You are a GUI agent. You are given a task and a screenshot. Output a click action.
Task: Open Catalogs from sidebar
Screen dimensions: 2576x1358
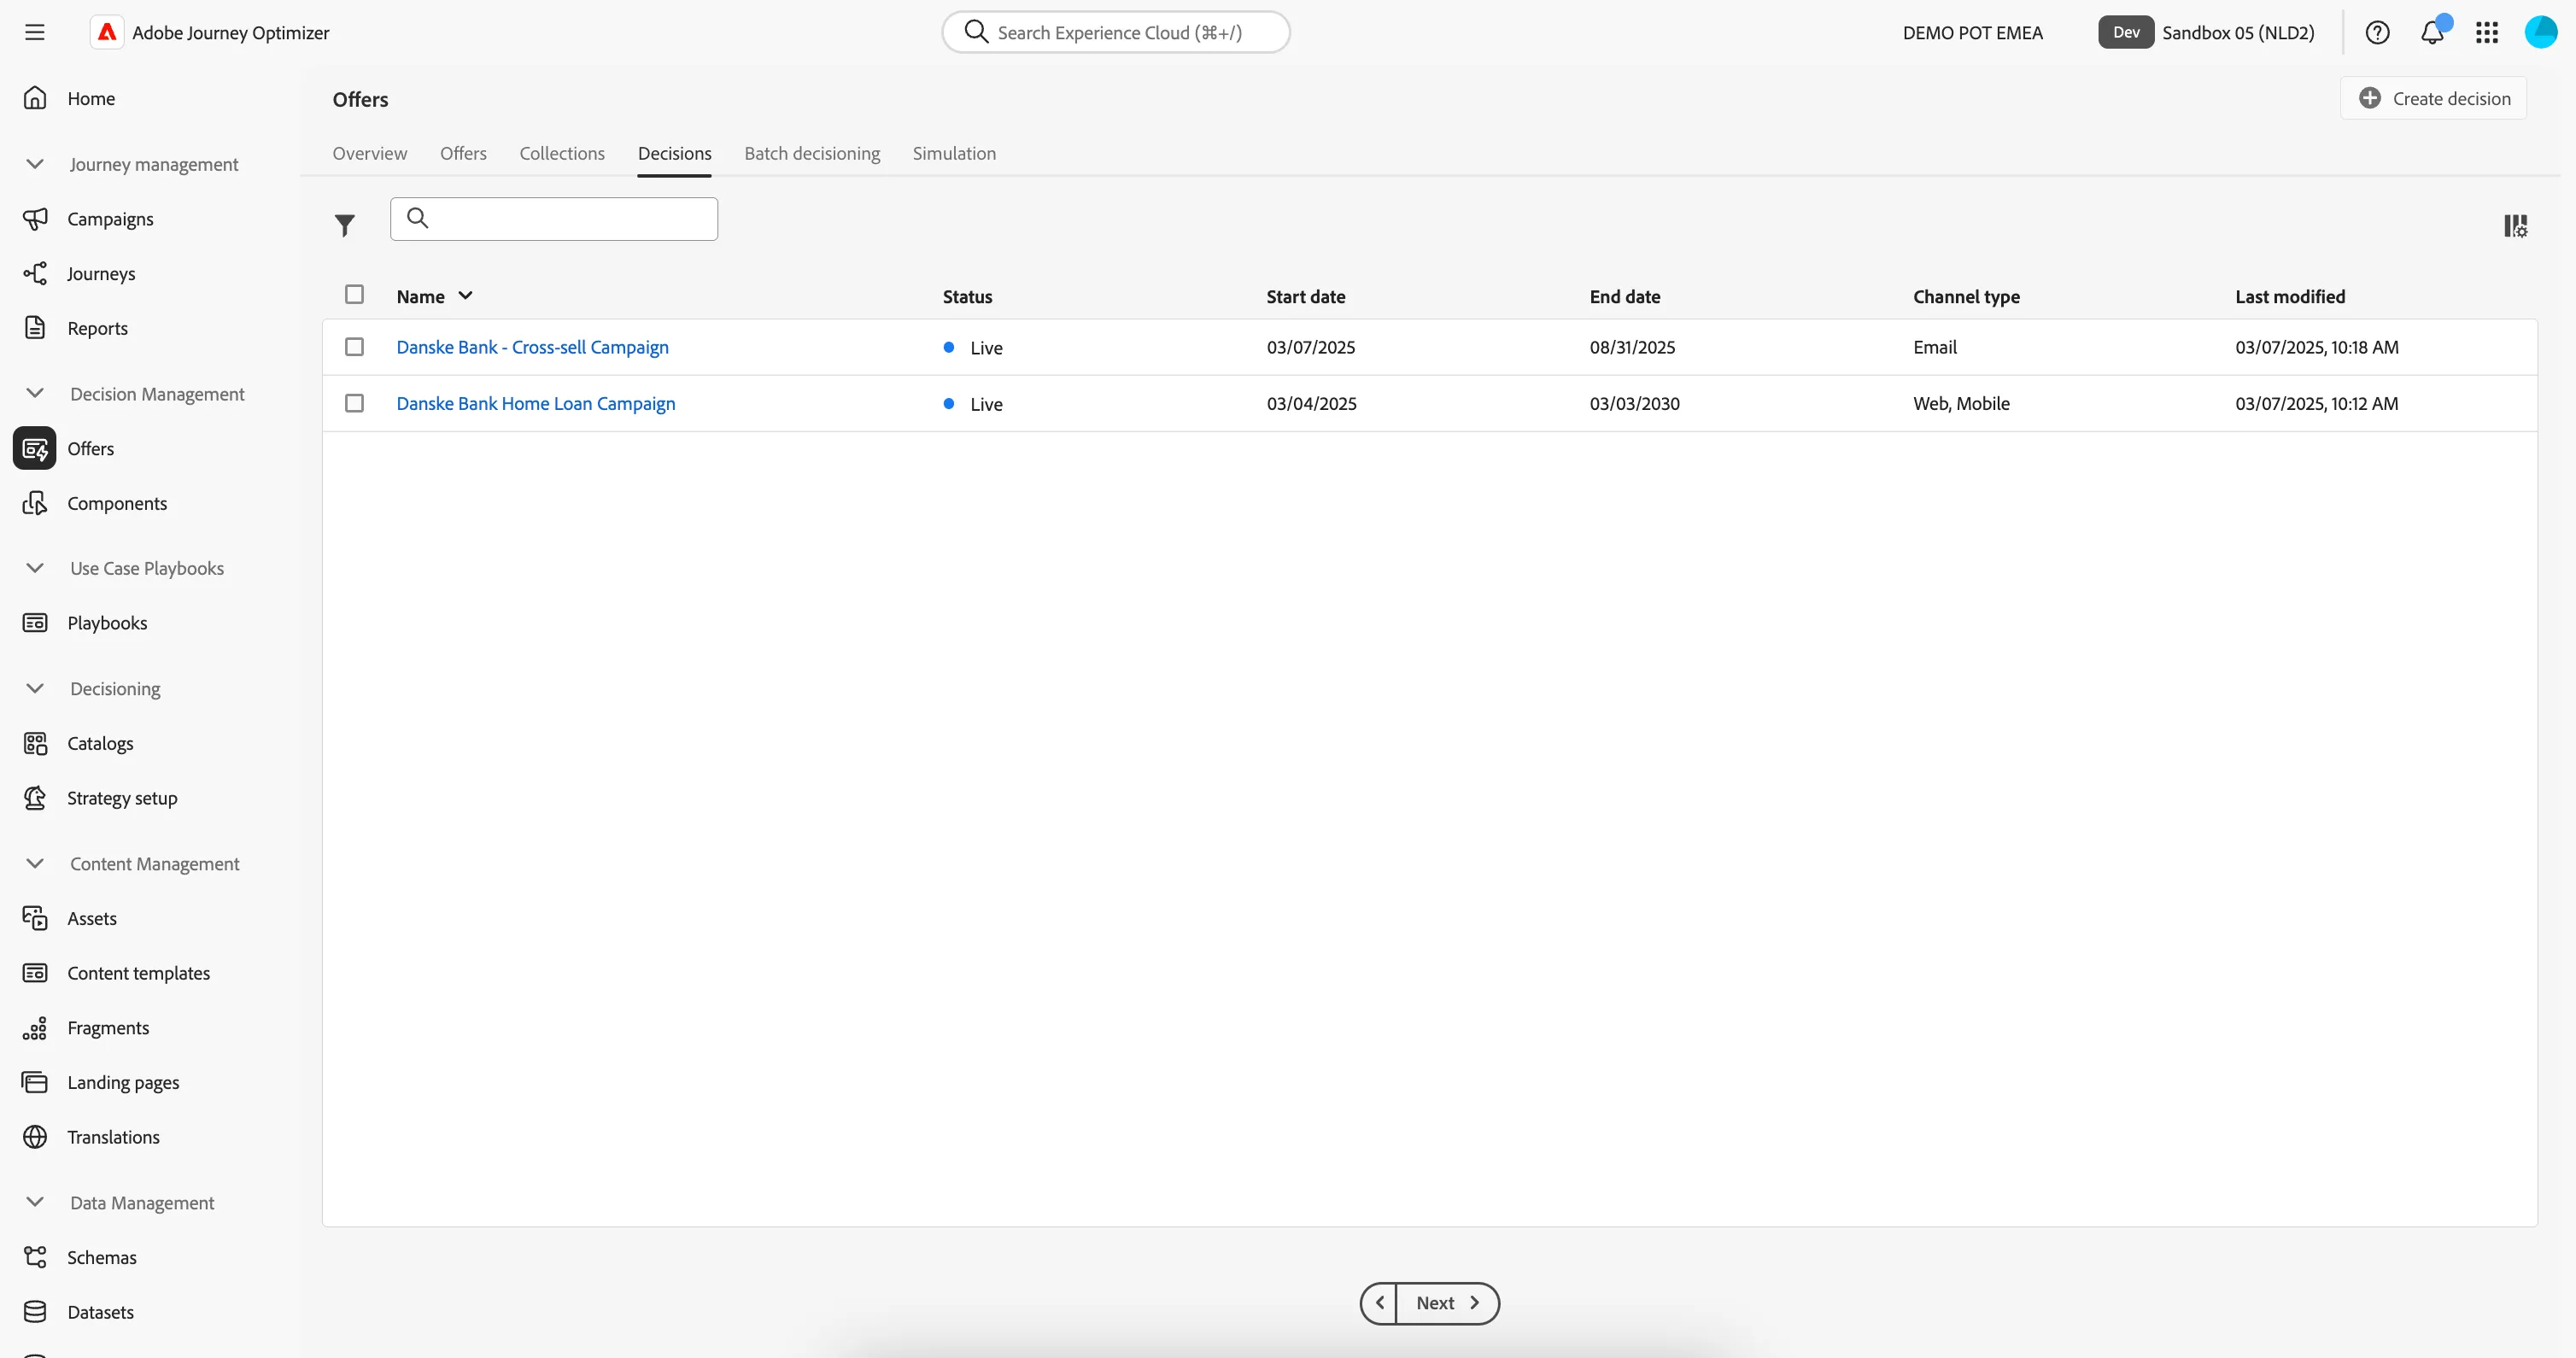coord(100,743)
